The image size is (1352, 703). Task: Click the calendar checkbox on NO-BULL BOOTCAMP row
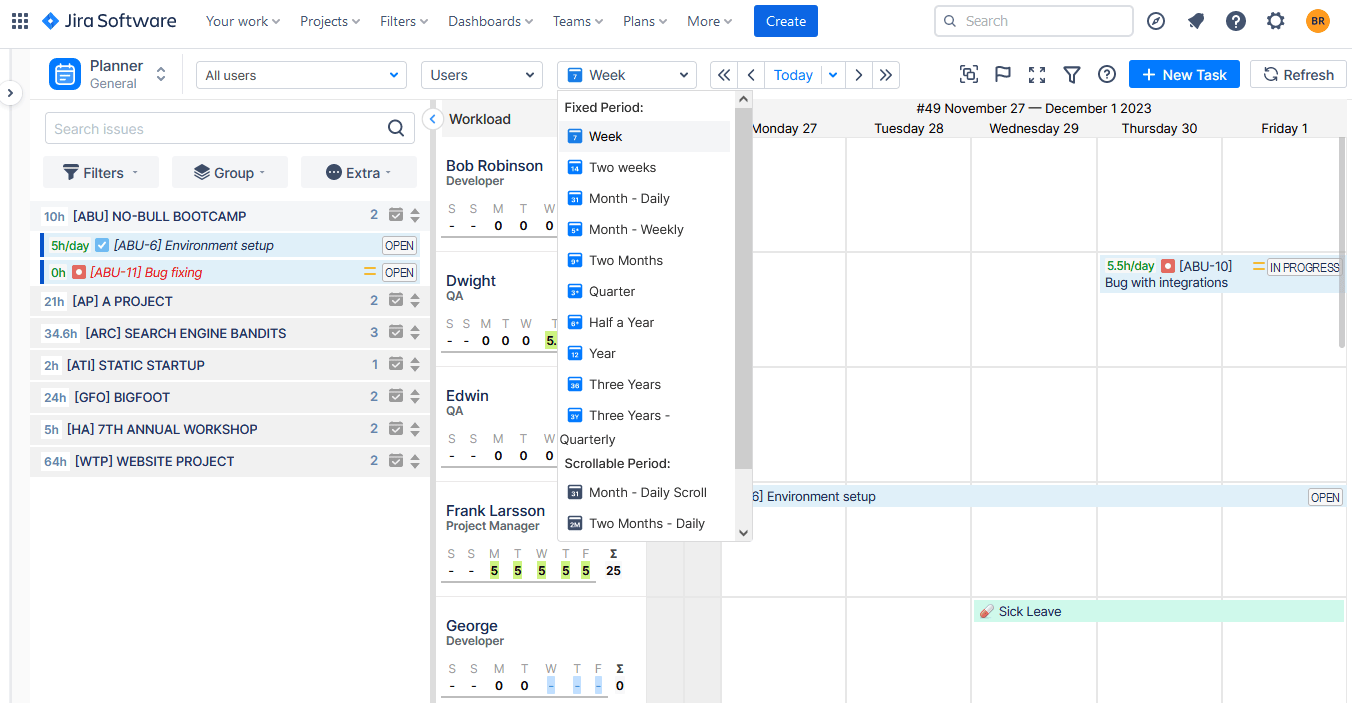(394, 214)
